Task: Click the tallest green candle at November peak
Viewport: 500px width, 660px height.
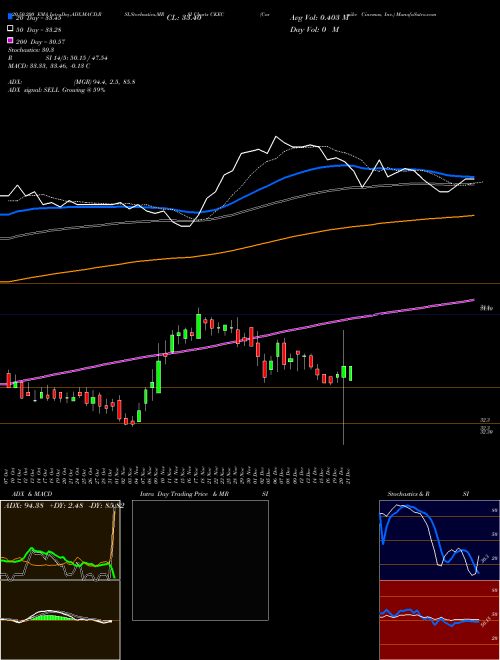Action: click(x=198, y=326)
